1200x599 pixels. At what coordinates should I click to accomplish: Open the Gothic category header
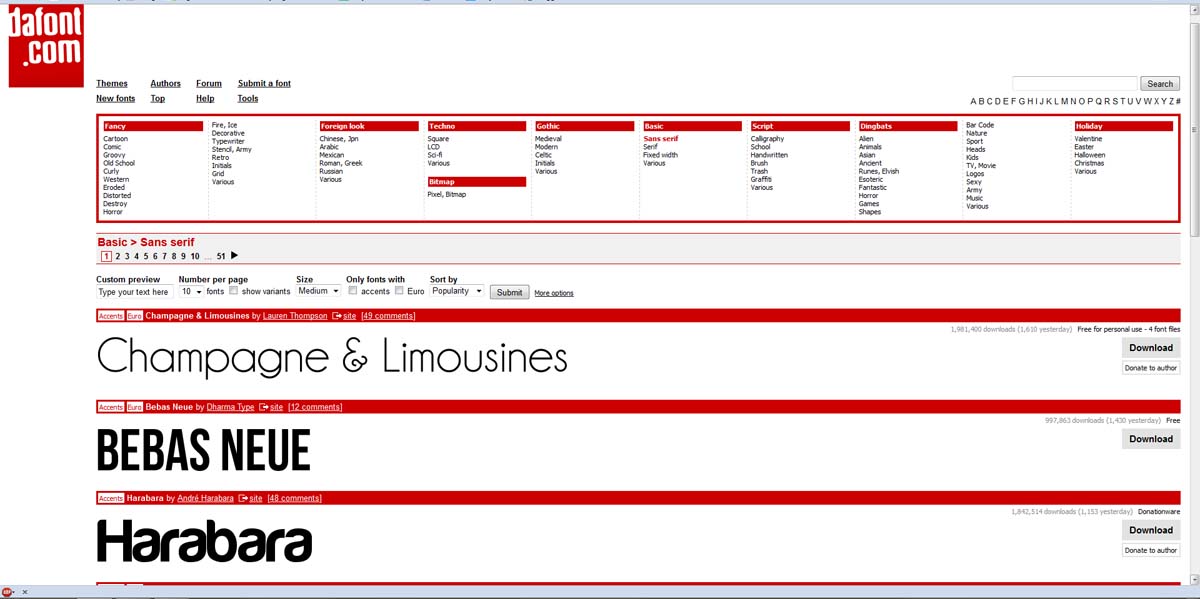click(x=585, y=126)
